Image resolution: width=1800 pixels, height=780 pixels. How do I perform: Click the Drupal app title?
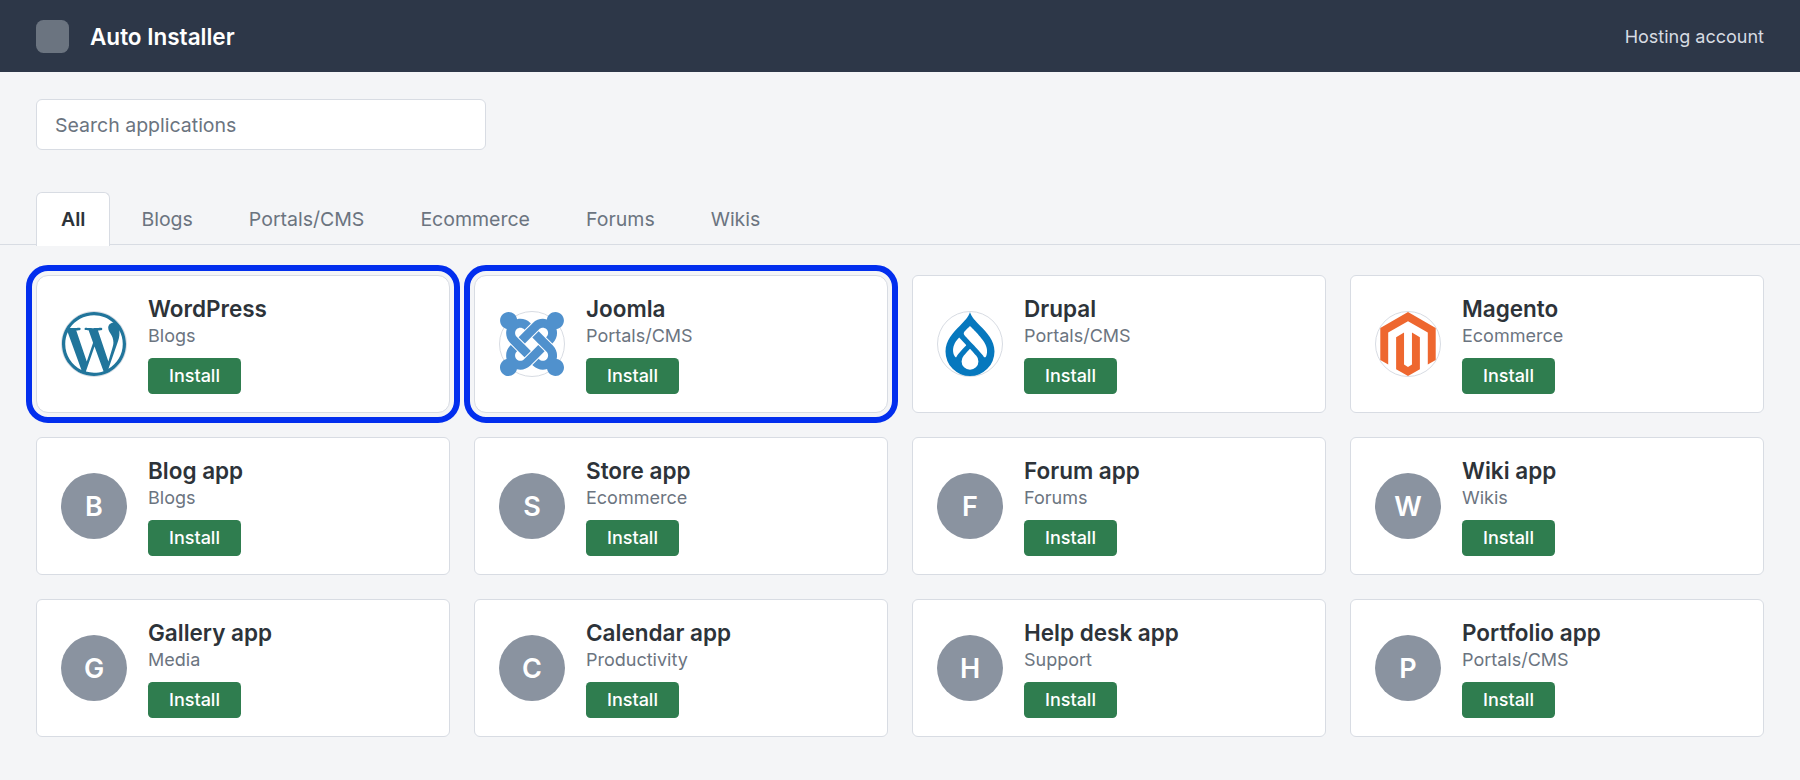click(1060, 309)
